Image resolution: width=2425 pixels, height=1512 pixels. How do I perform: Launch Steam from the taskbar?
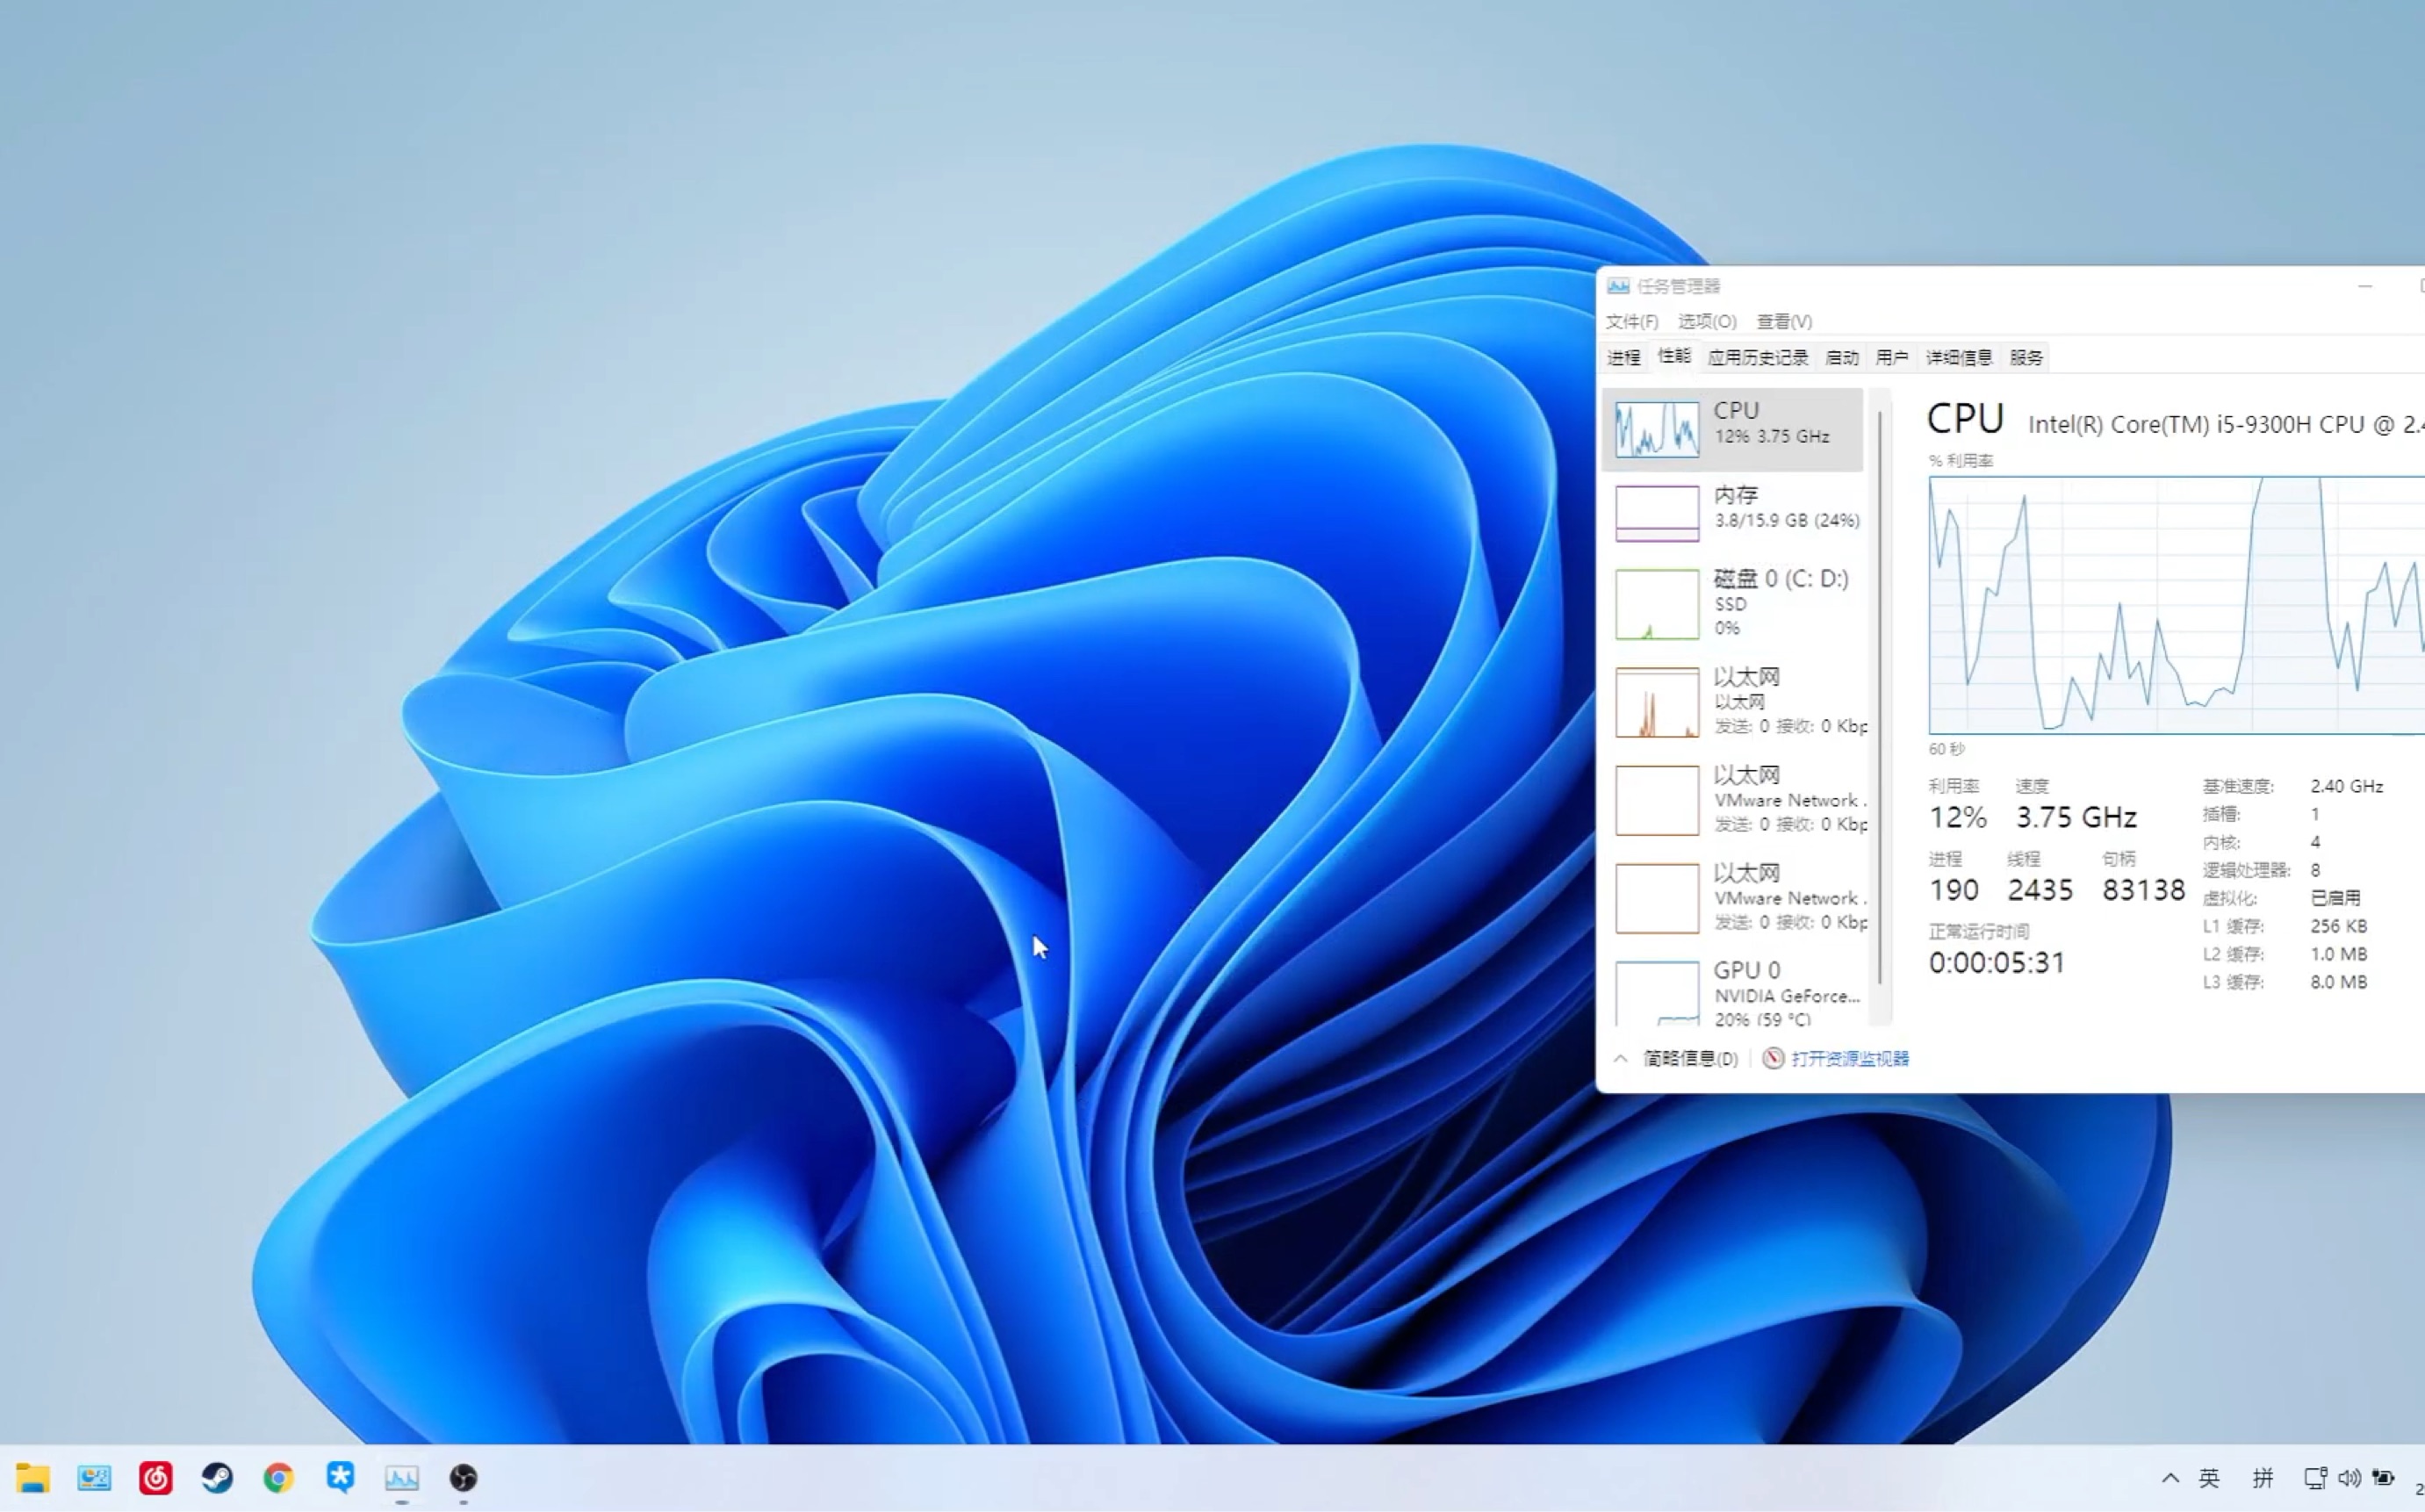218,1478
